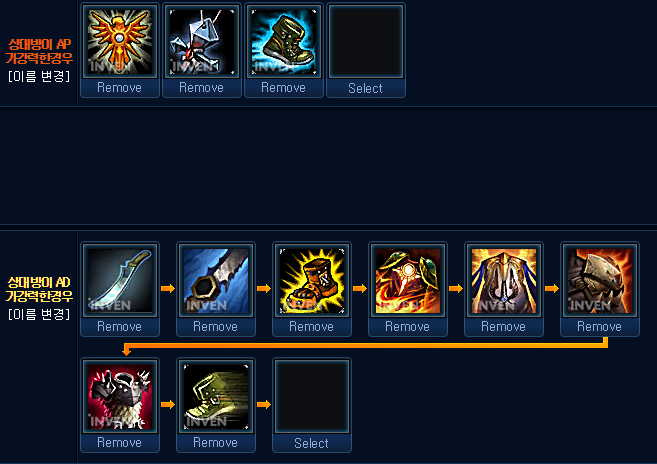This screenshot has height=464, width=657.
Task: Rename the AD build via [이름 변경]
Action: [39, 314]
